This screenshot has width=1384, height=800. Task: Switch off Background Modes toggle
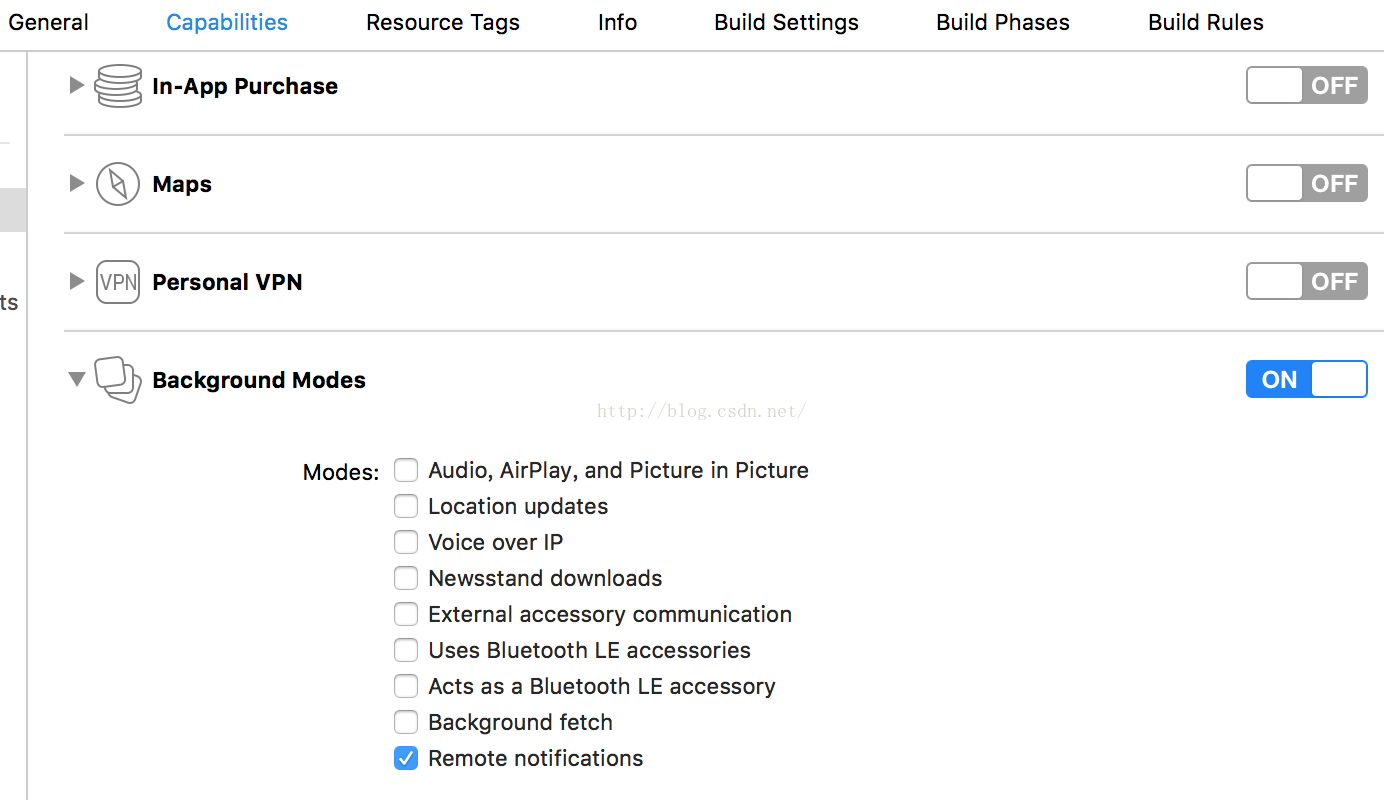1306,380
